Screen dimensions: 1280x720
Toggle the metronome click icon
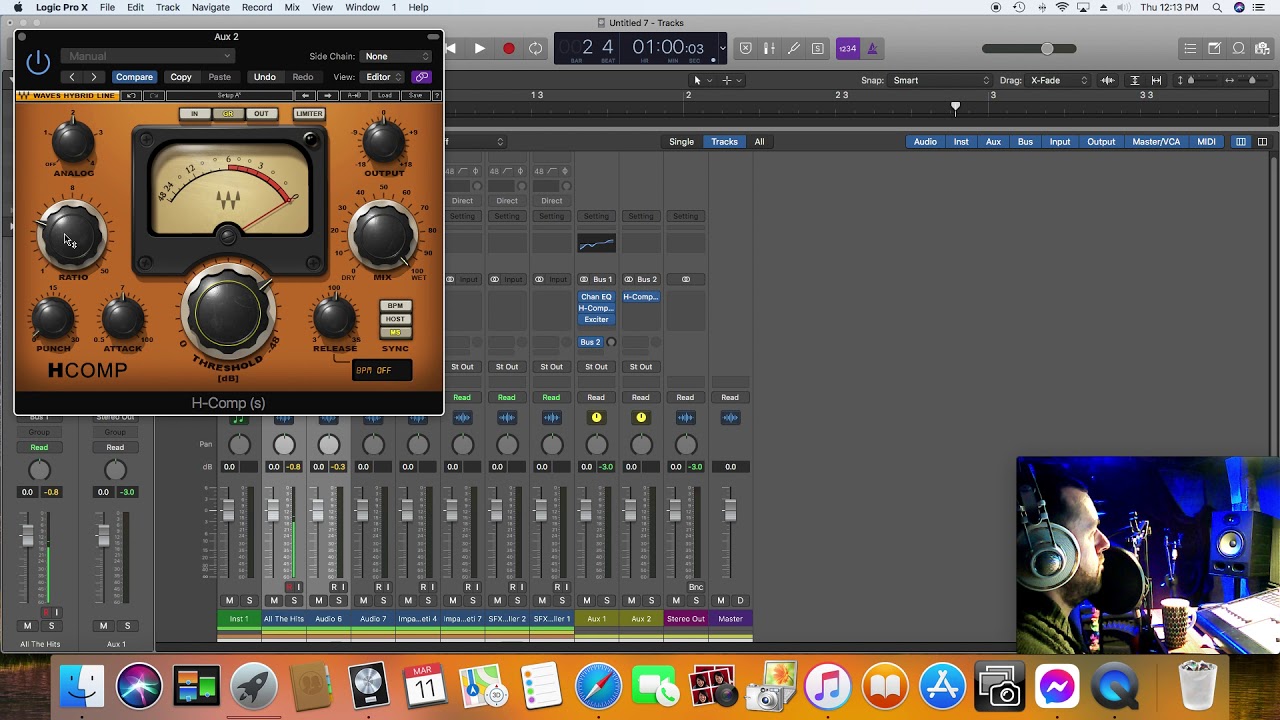pos(872,48)
